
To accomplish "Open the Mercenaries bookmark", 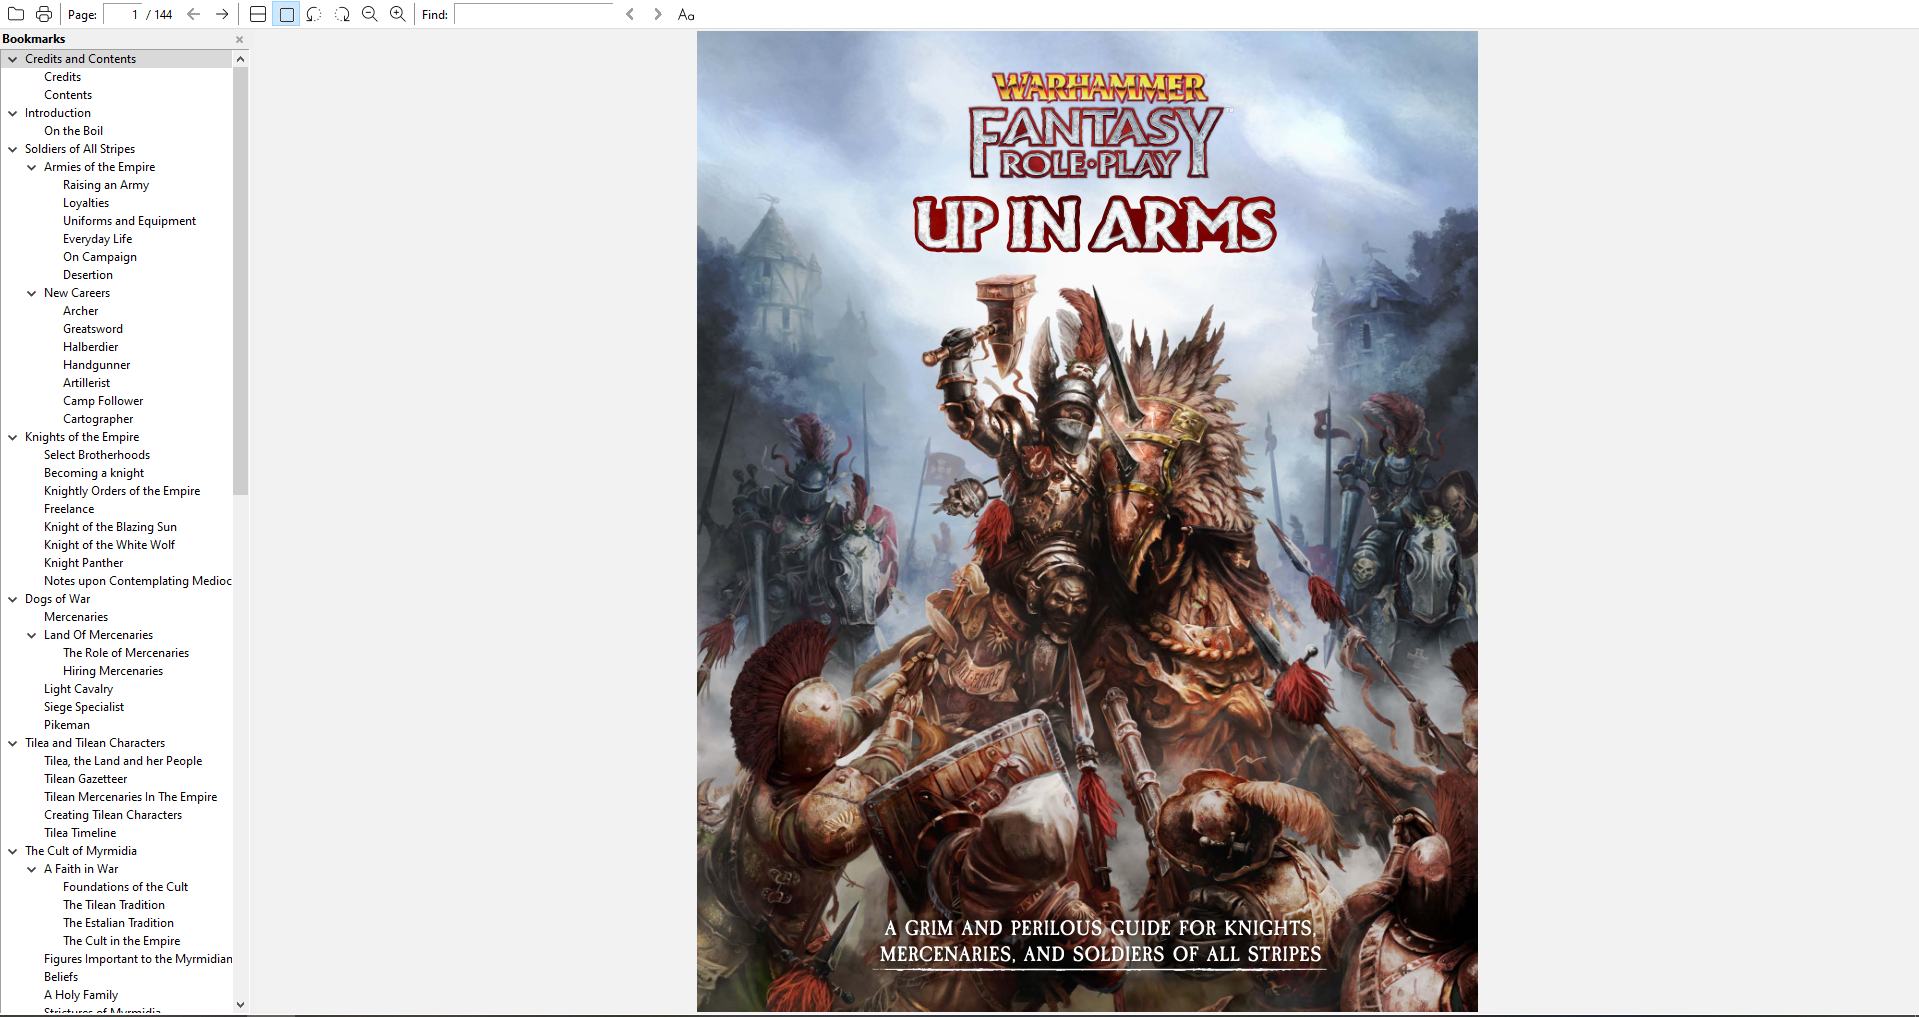I will 76,617.
